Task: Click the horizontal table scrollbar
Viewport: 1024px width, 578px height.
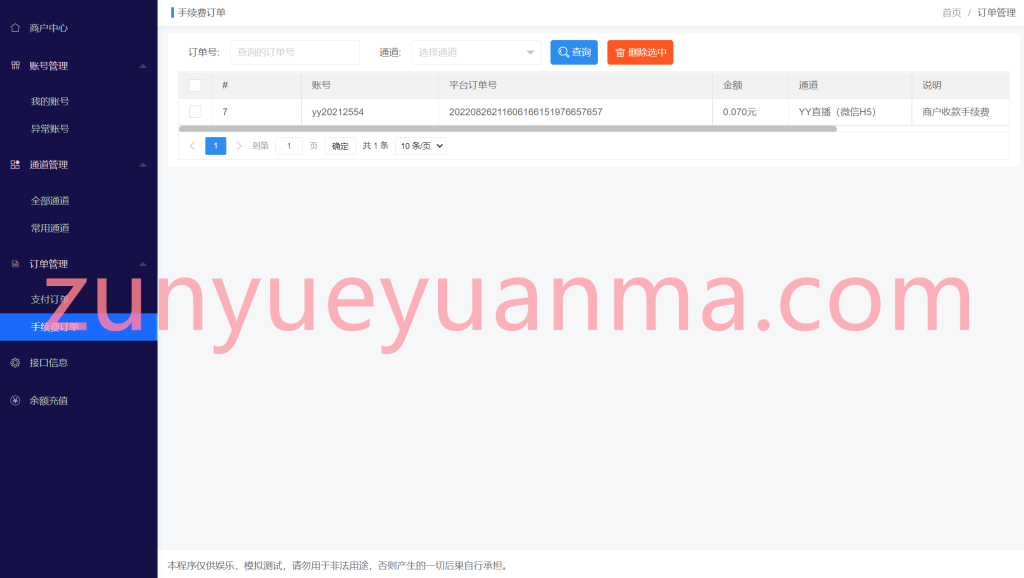Action: click(x=507, y=129)
